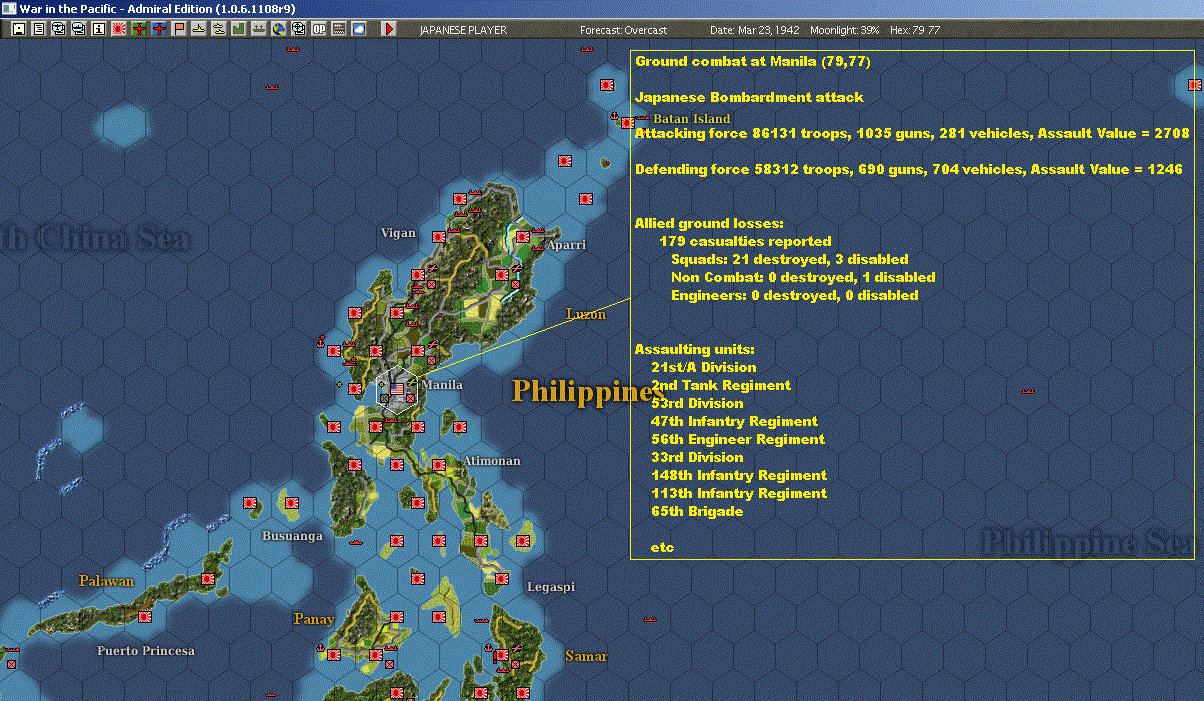Select Japanese flag marker under Palawan label
This screenshot has width=1204, height=701.
209,578
